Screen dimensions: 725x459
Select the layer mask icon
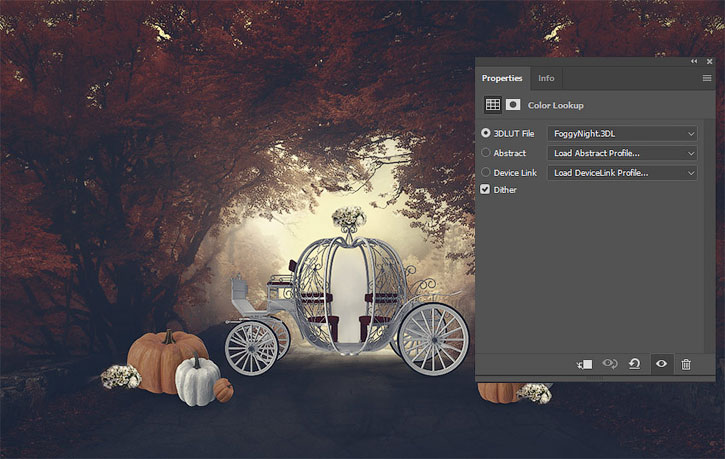click(513, 105)
